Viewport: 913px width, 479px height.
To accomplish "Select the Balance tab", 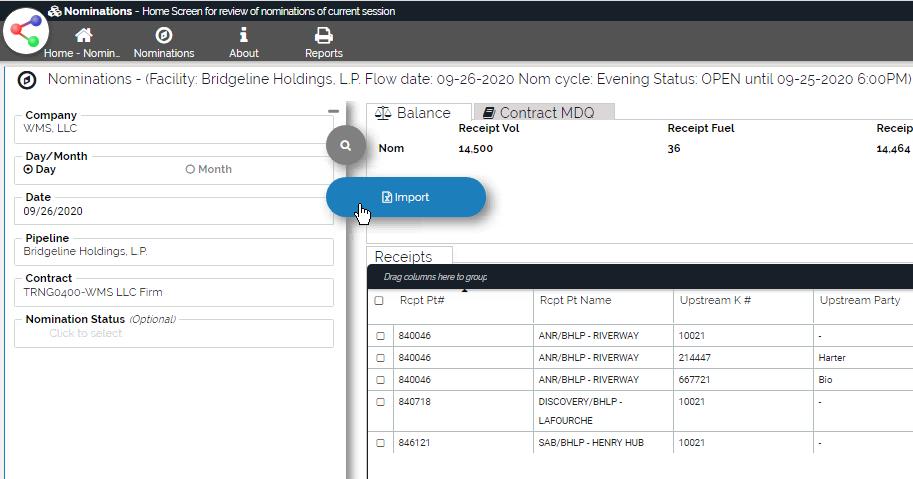I will tap(413, 113).
